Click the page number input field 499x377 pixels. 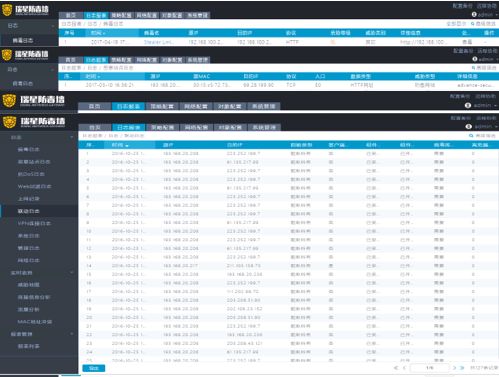point(430,368)
